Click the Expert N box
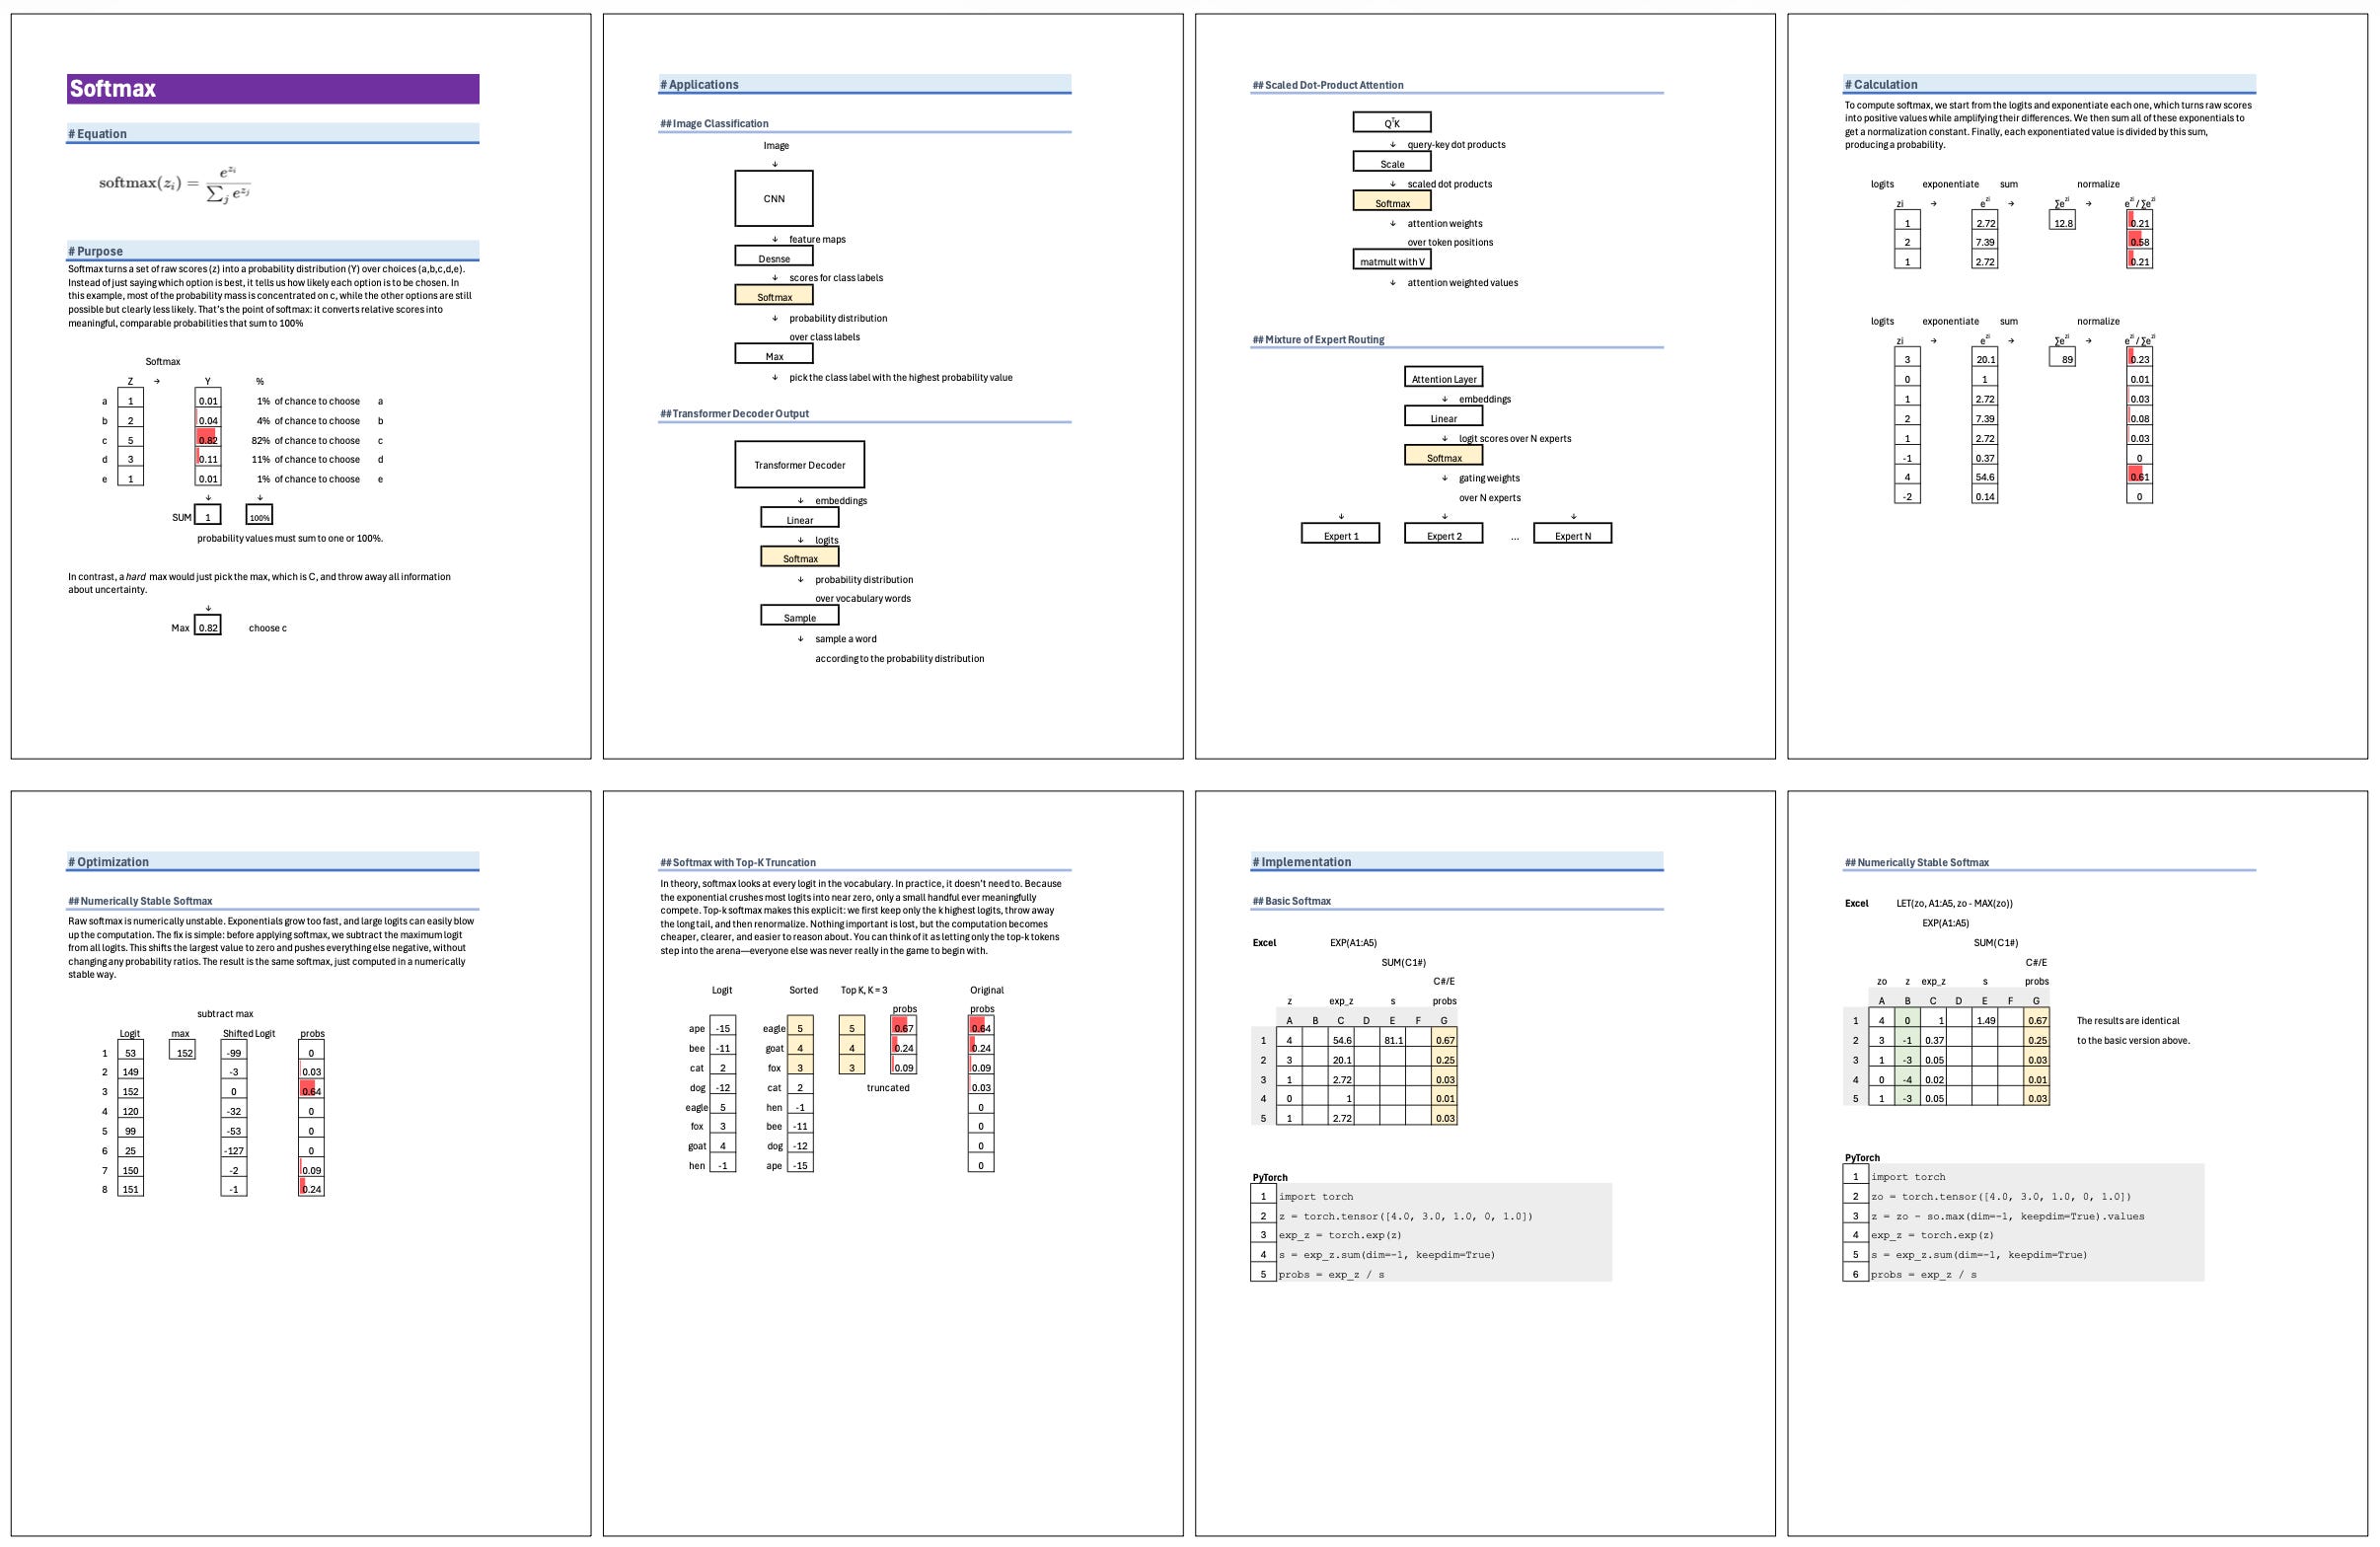 coord(1572,535)
